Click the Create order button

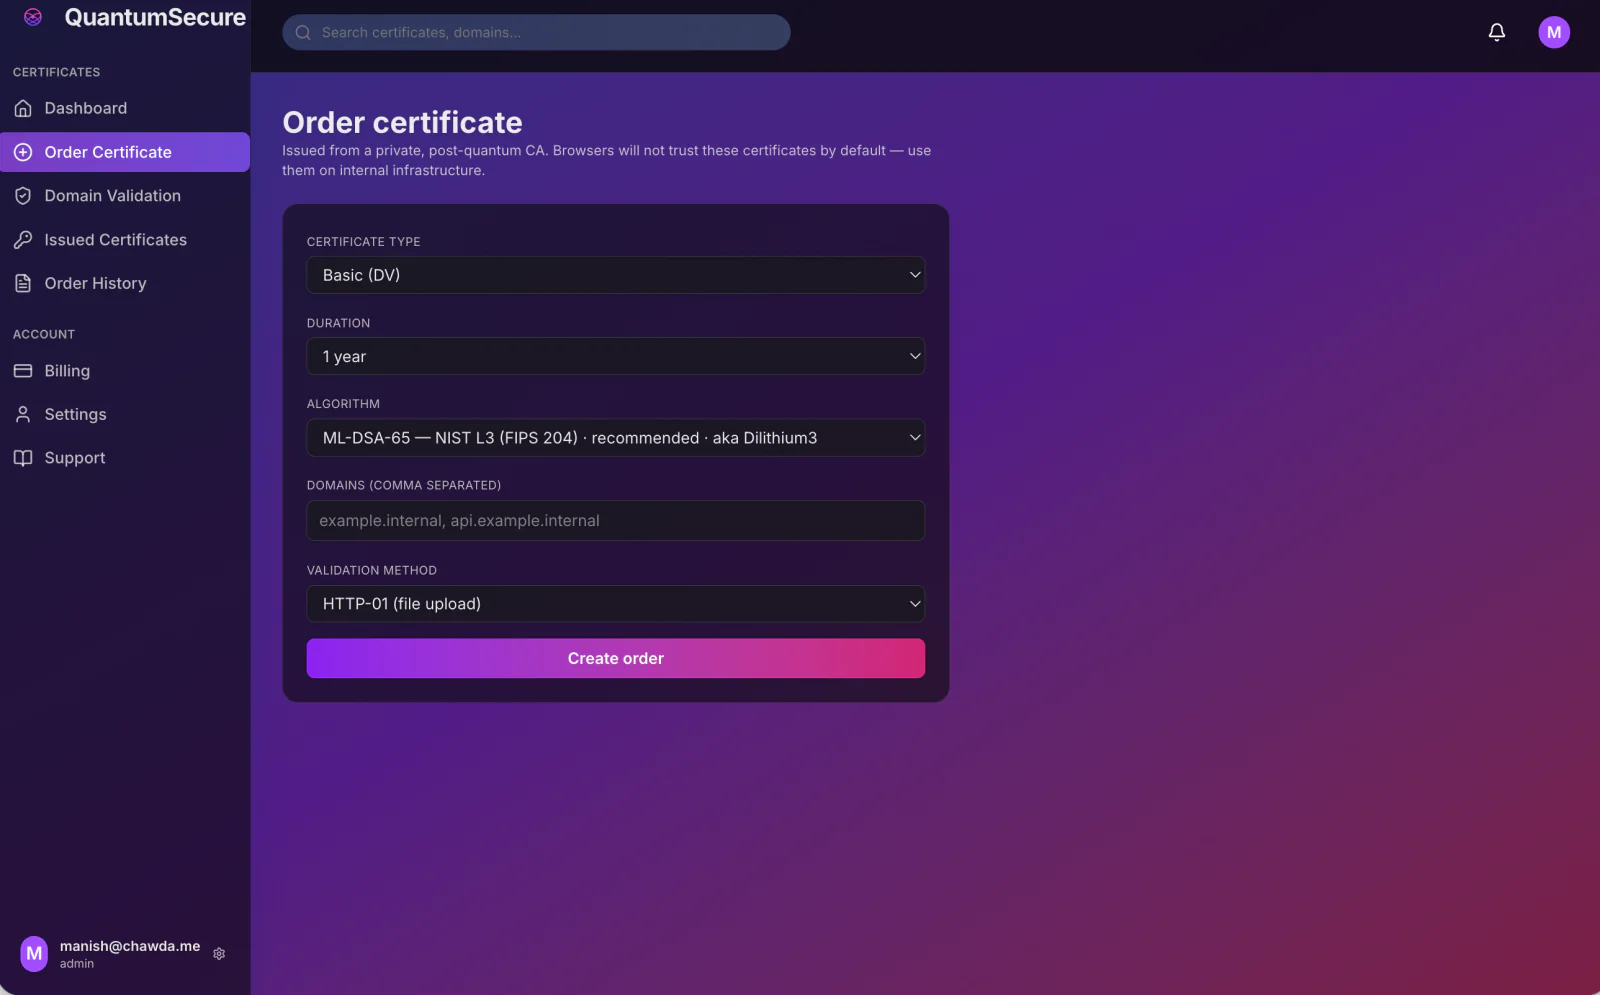(x=615, y=658)
